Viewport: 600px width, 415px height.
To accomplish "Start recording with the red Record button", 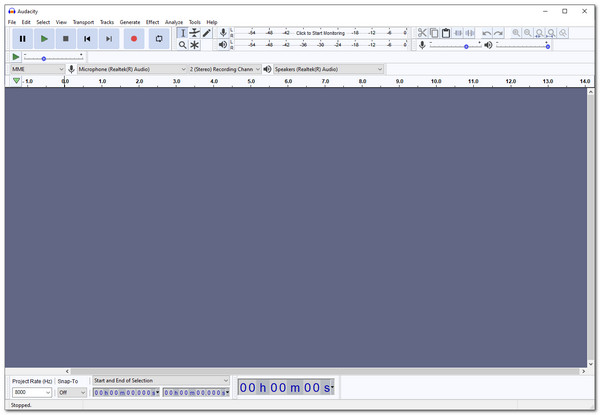I will [134, 39].
